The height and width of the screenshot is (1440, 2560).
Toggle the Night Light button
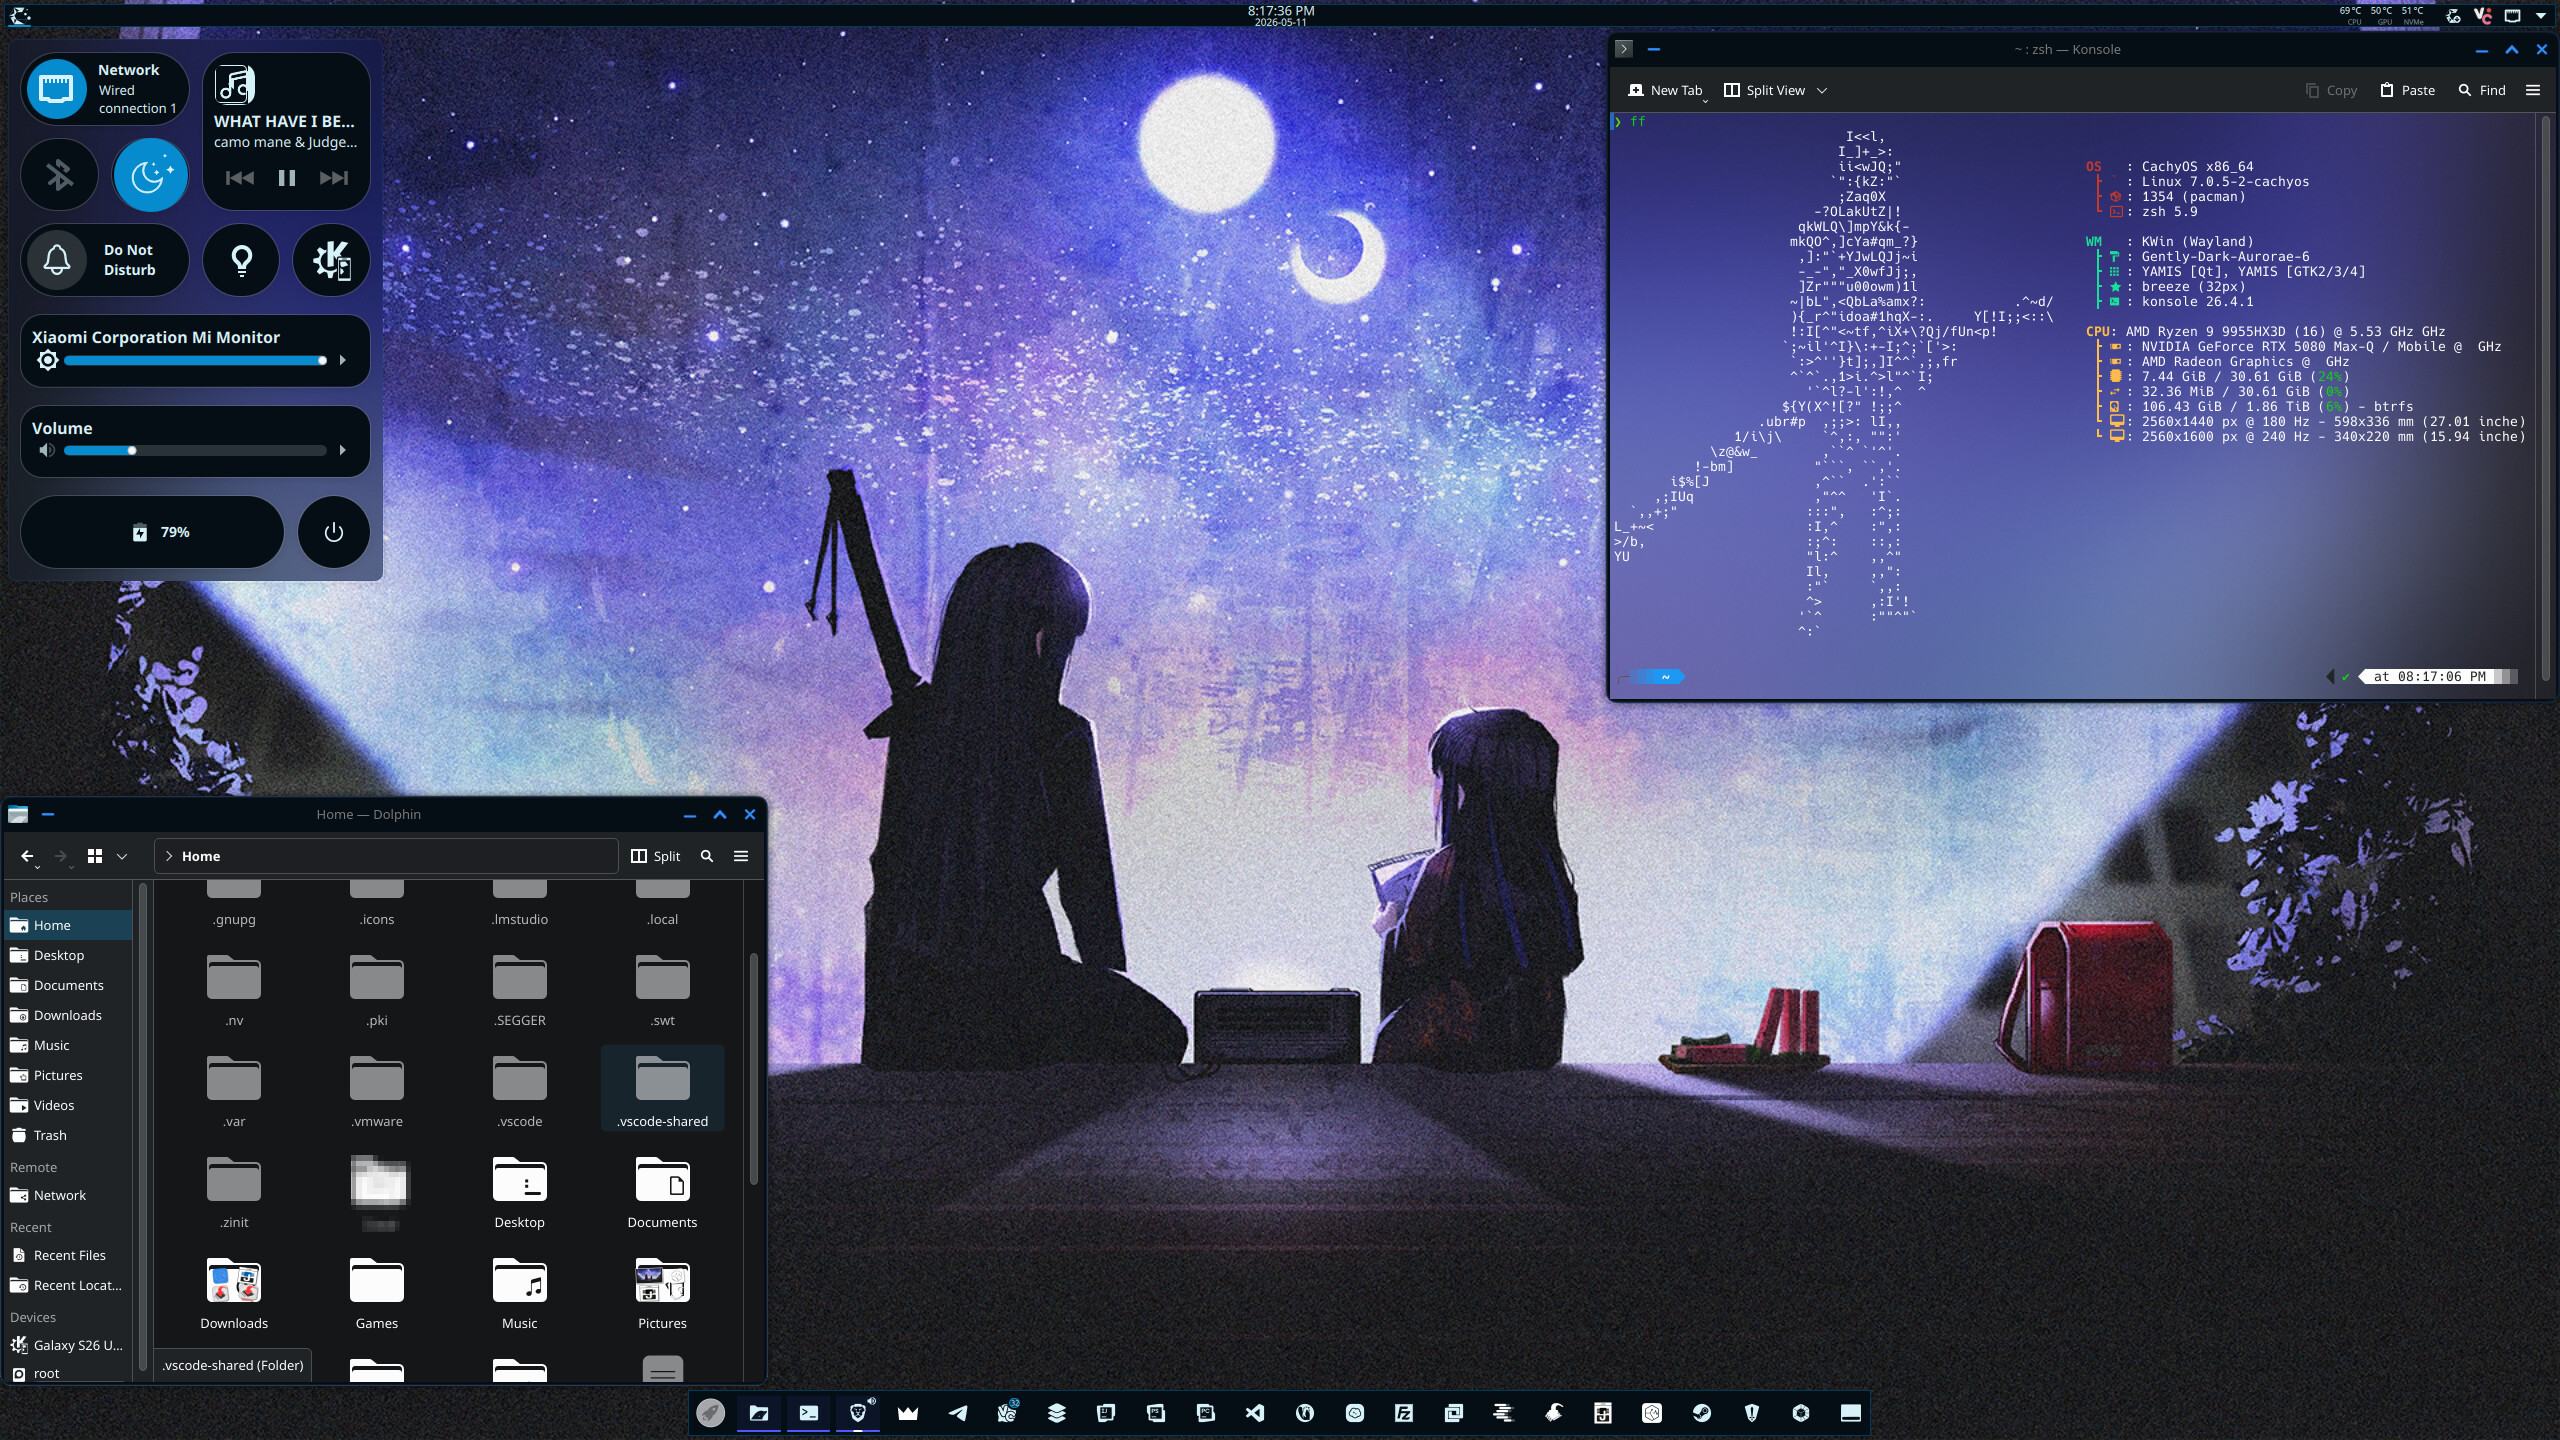click(x=151, y=175)
